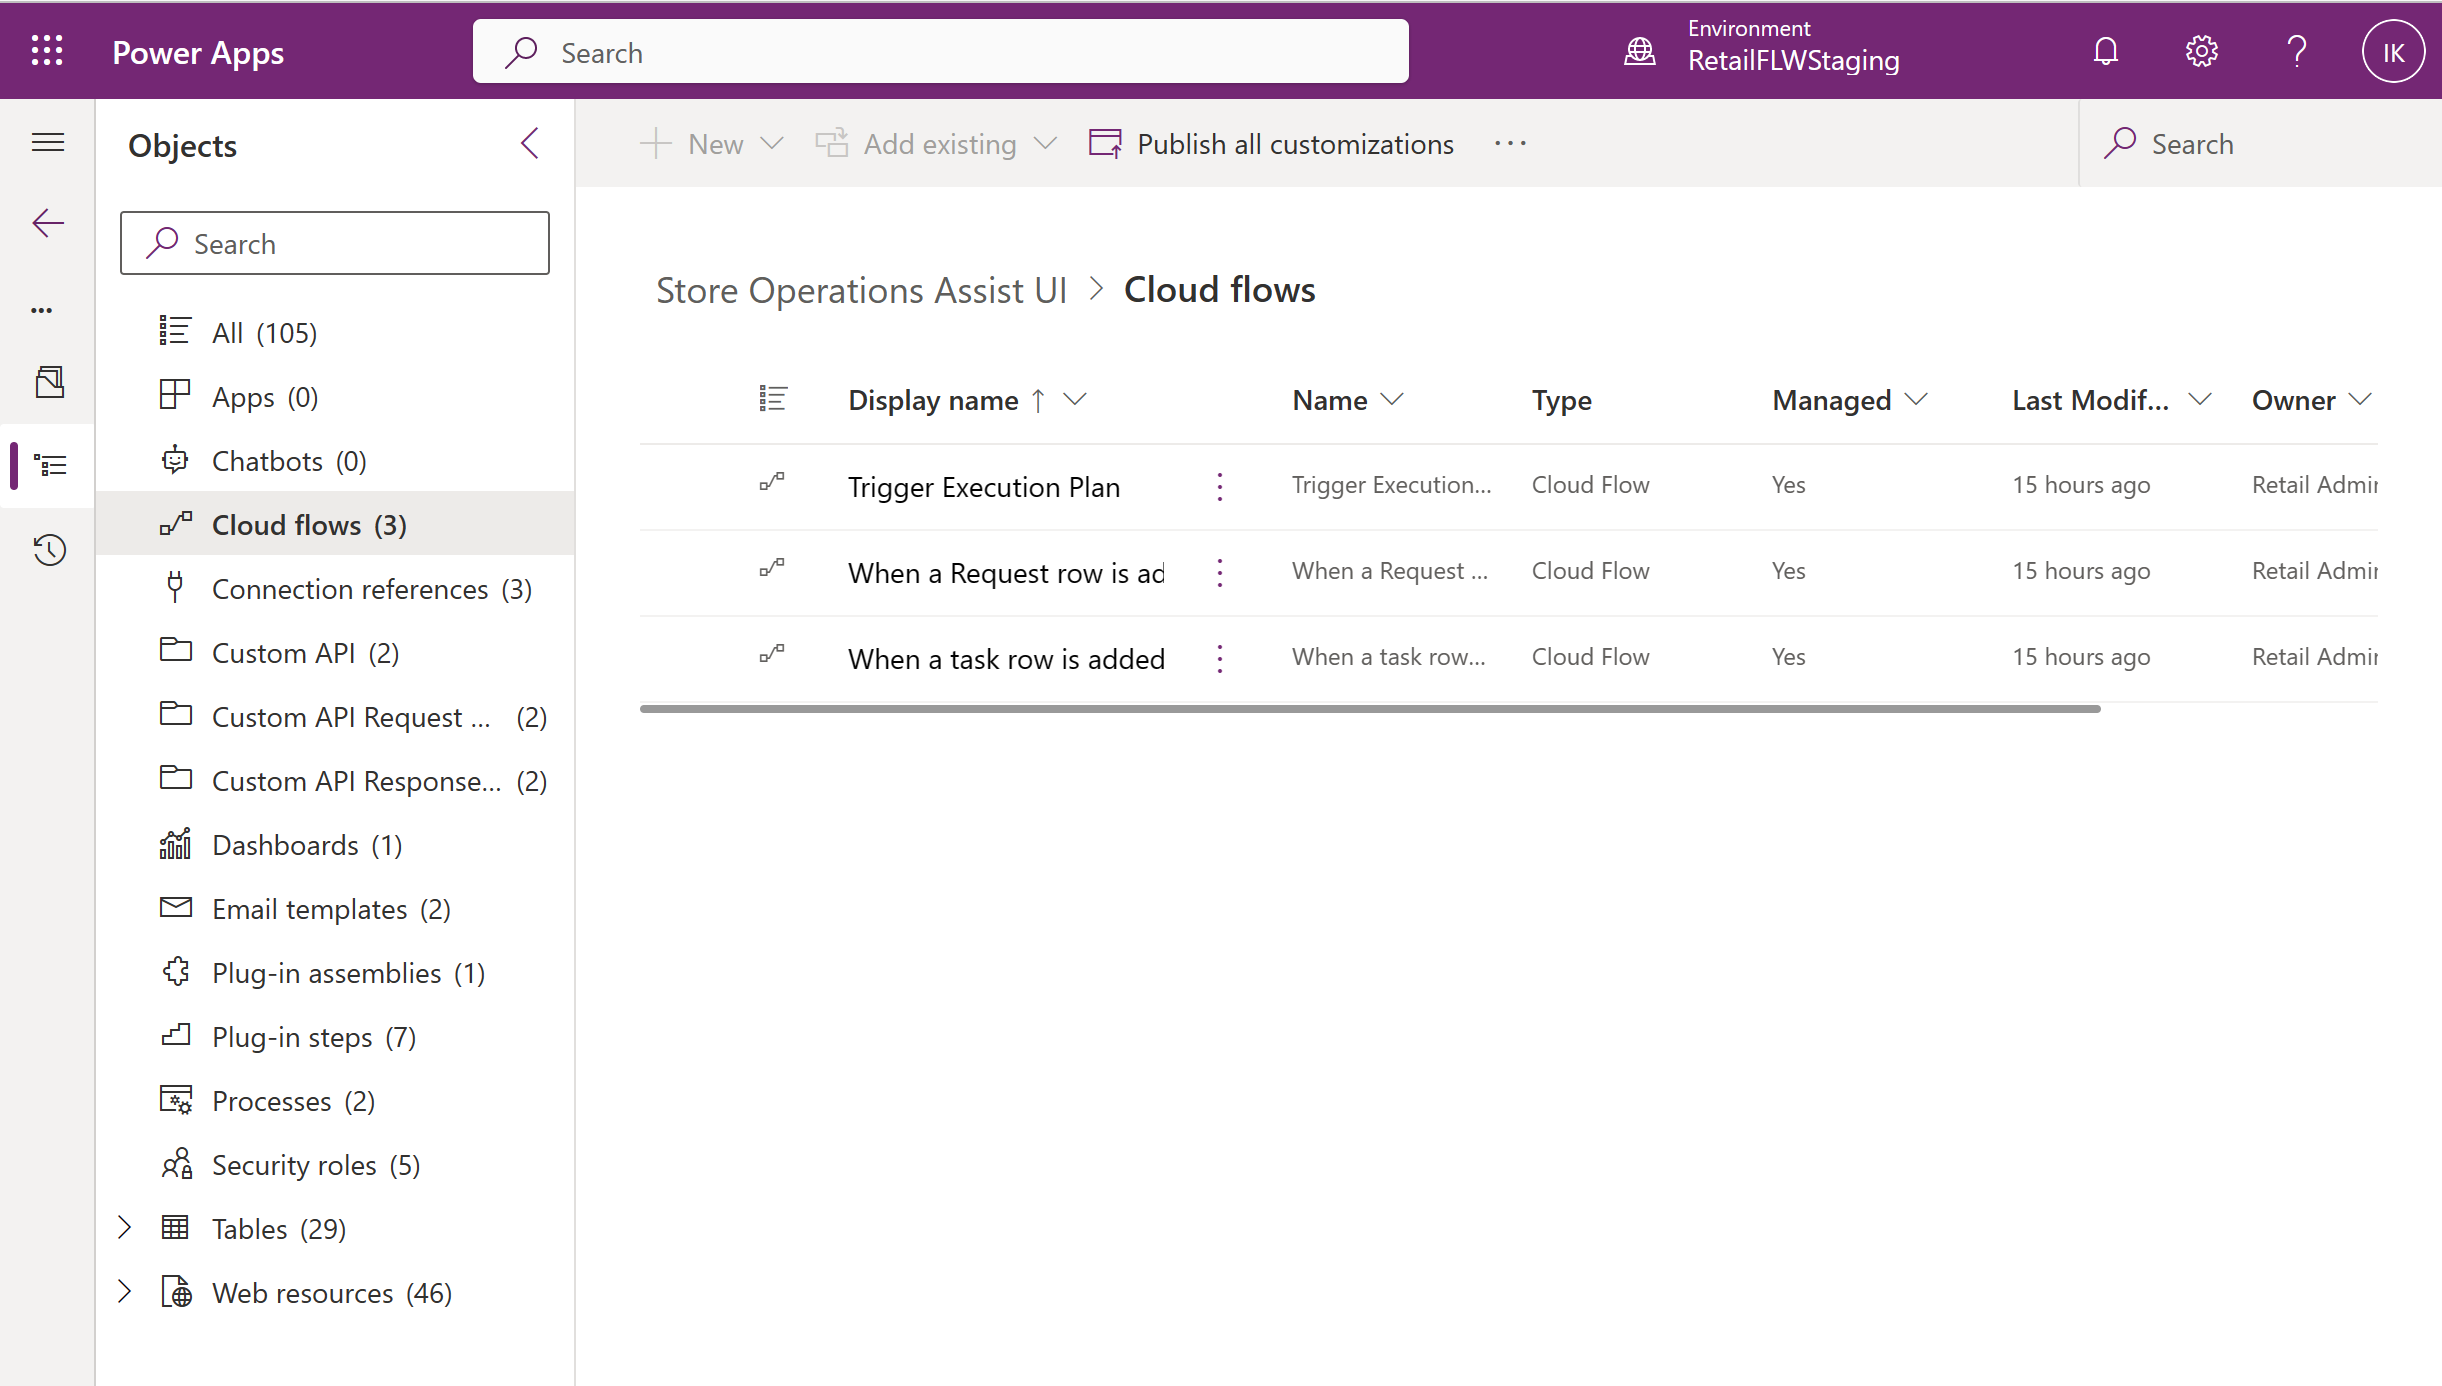Toggle the collapse sidebar arrow
Image resolution: width=2442 pixels, height=1386 pixels.
click(530, 144)
